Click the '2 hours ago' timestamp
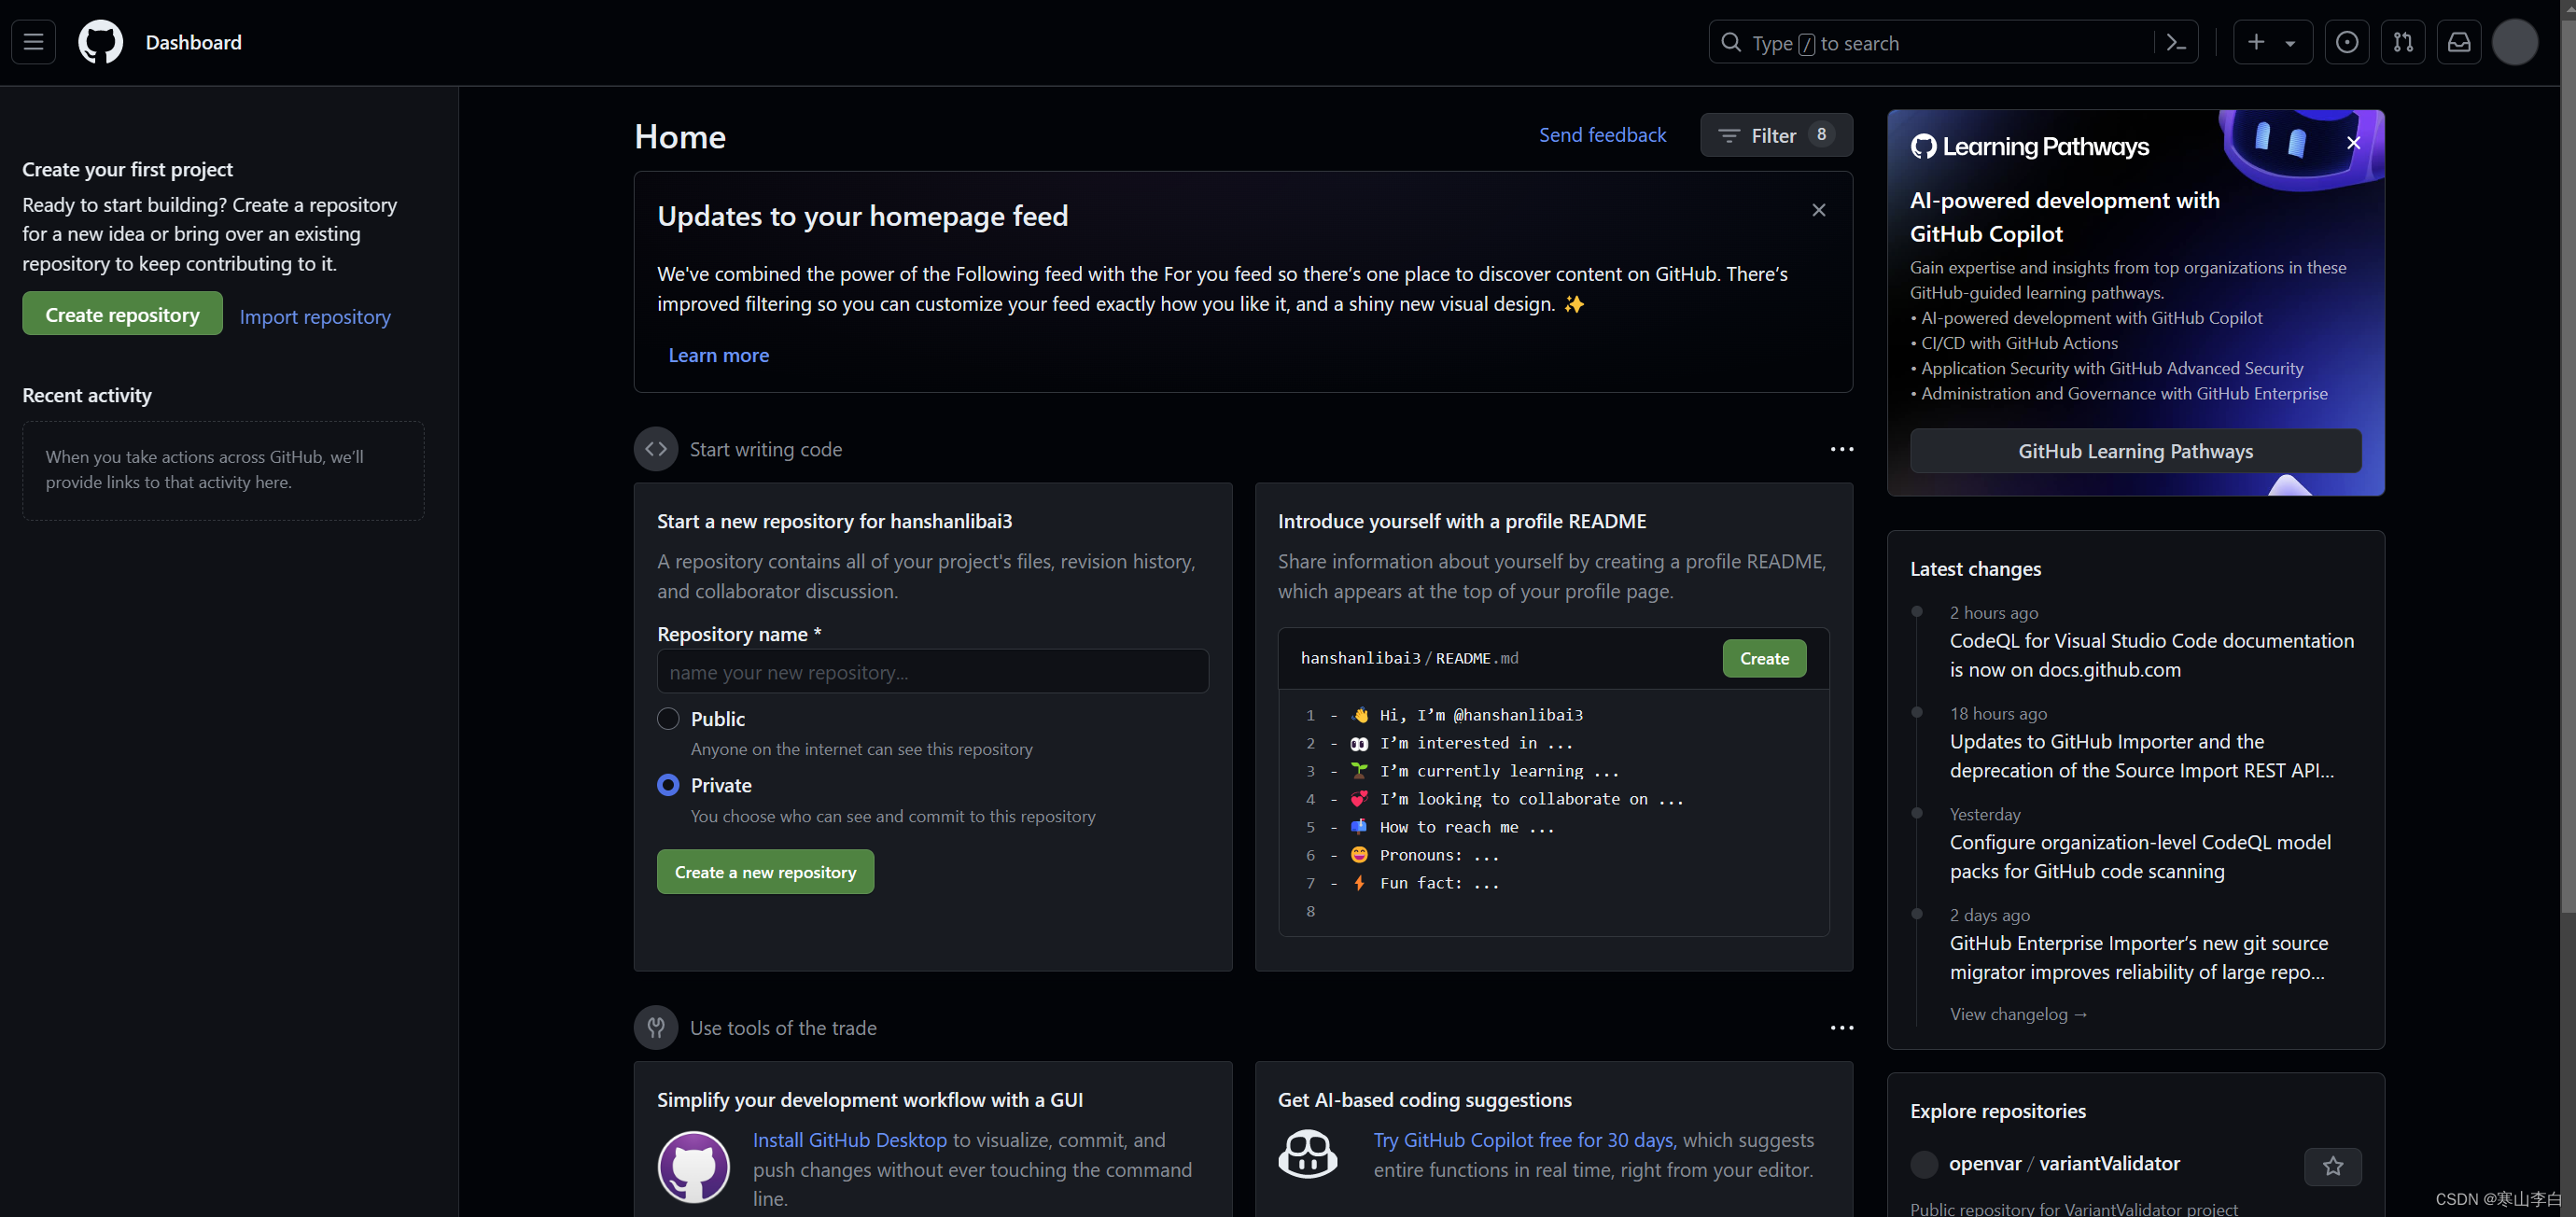Screen dimensions: 2576x1217 click(x=1993, y=612)
